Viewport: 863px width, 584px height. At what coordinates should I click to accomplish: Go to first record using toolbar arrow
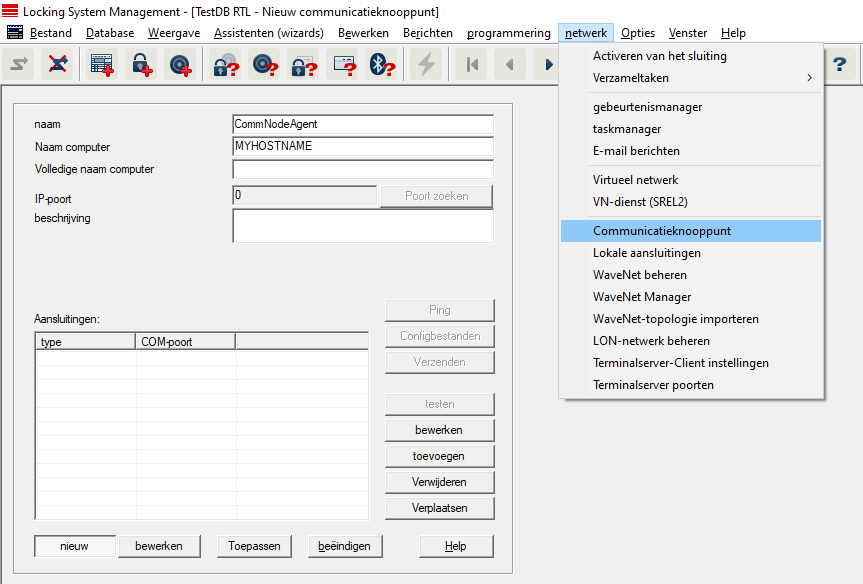tap(471, 65)
